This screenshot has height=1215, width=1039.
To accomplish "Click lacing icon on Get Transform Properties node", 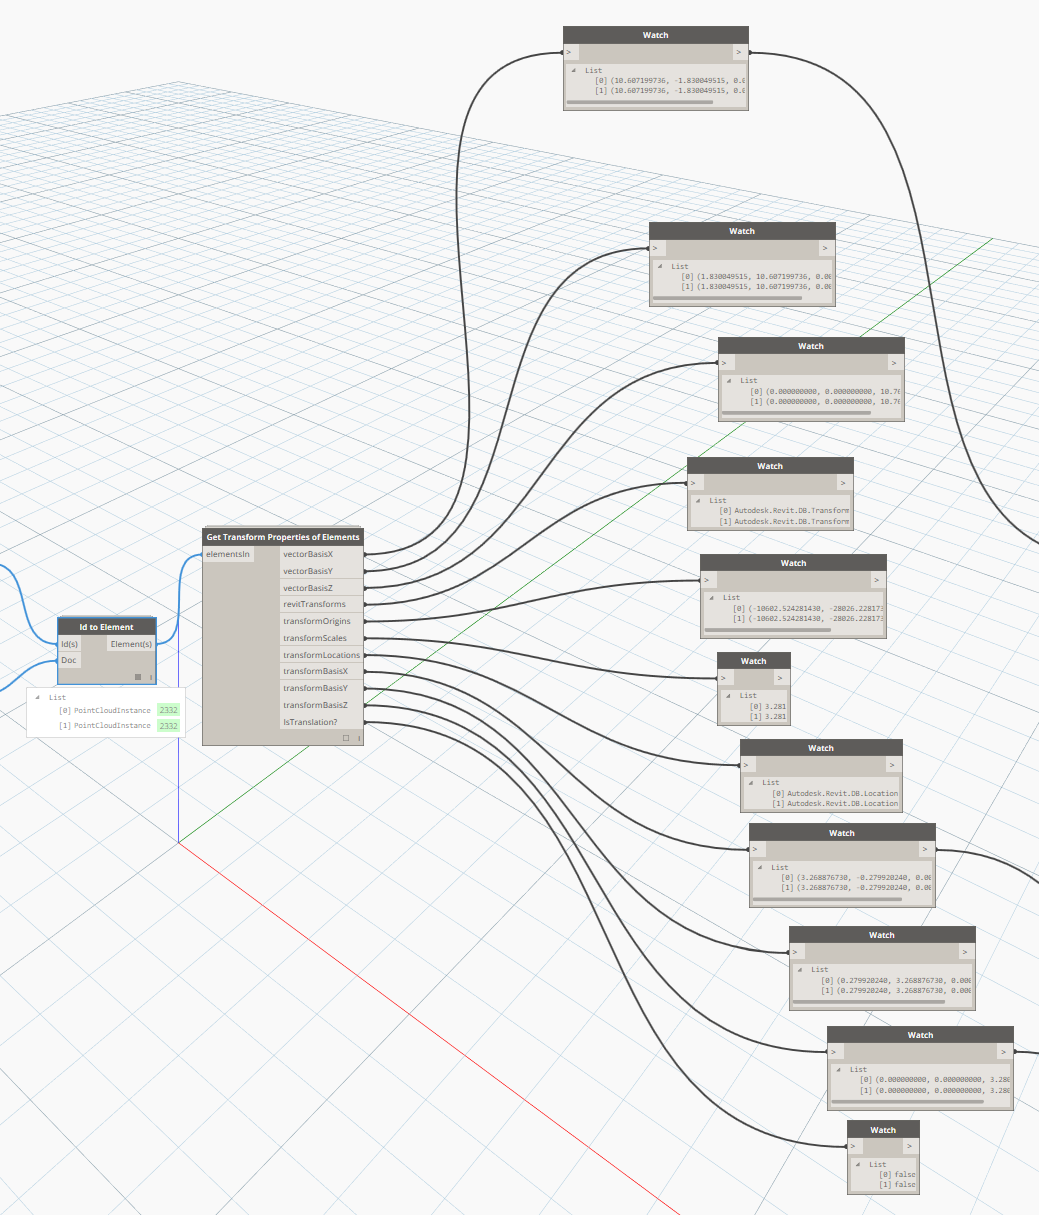I will (x=358, y=738).
